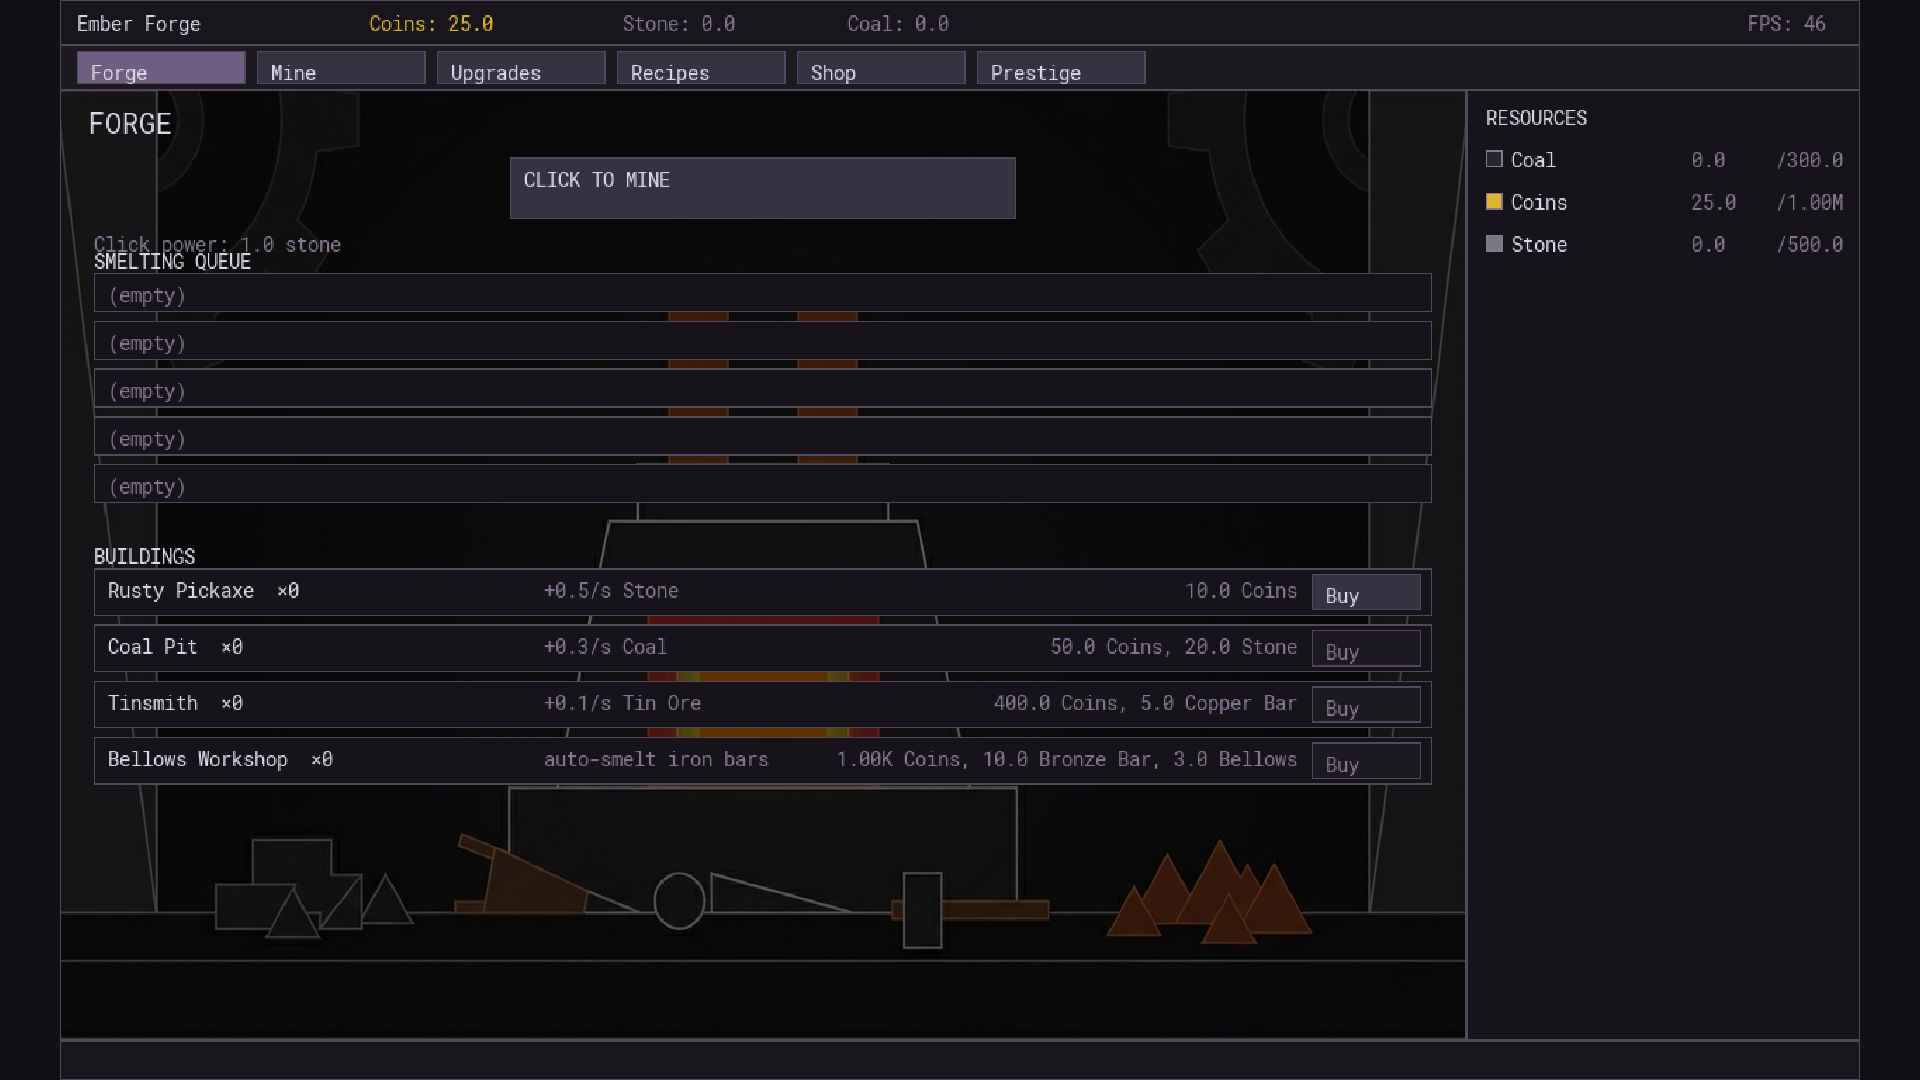Viewport: 1920px width, 1080px height.
Task: Buy a Rusty Pickaxe
Action: tap(1365, 593)
